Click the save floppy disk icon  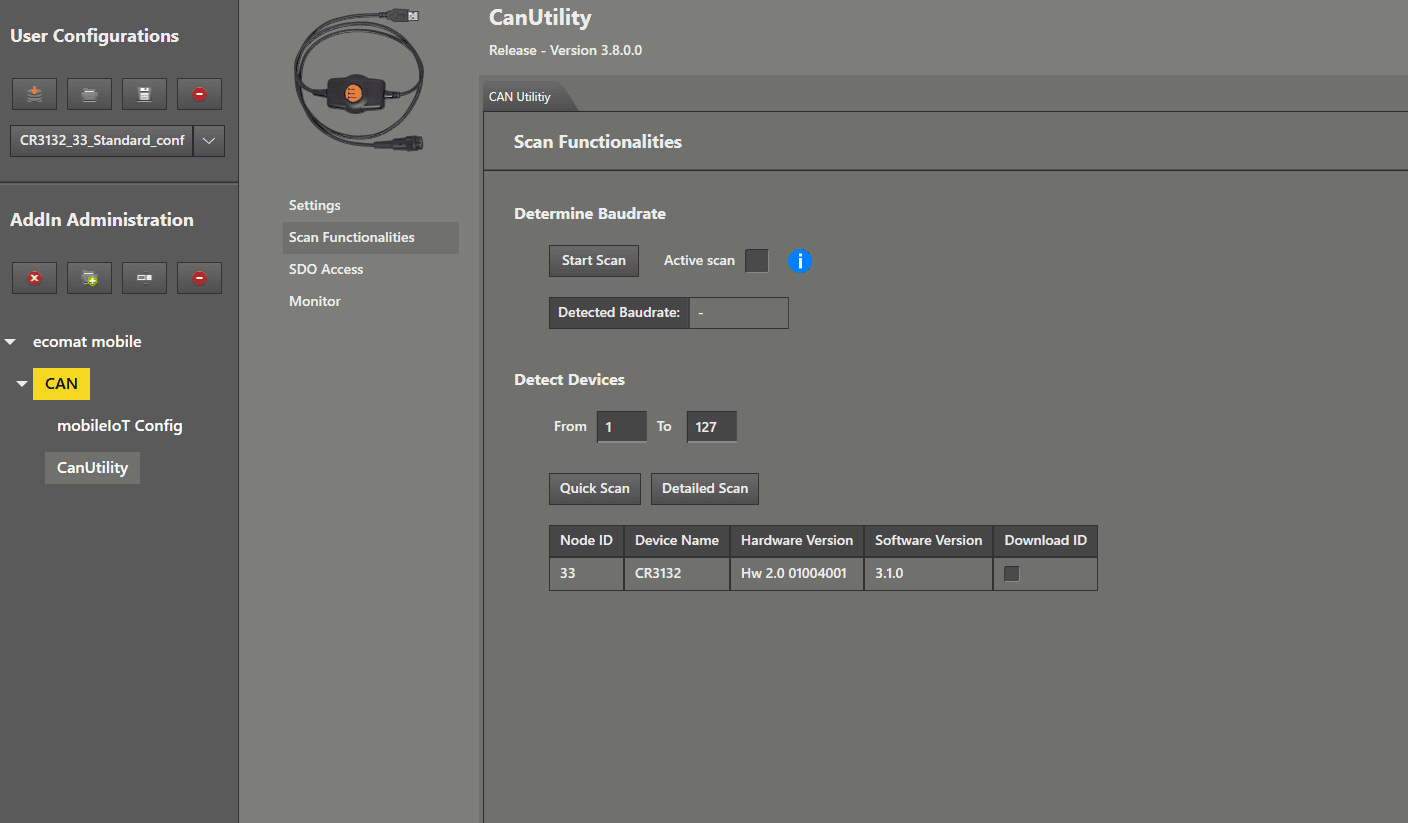coord(144,94)
